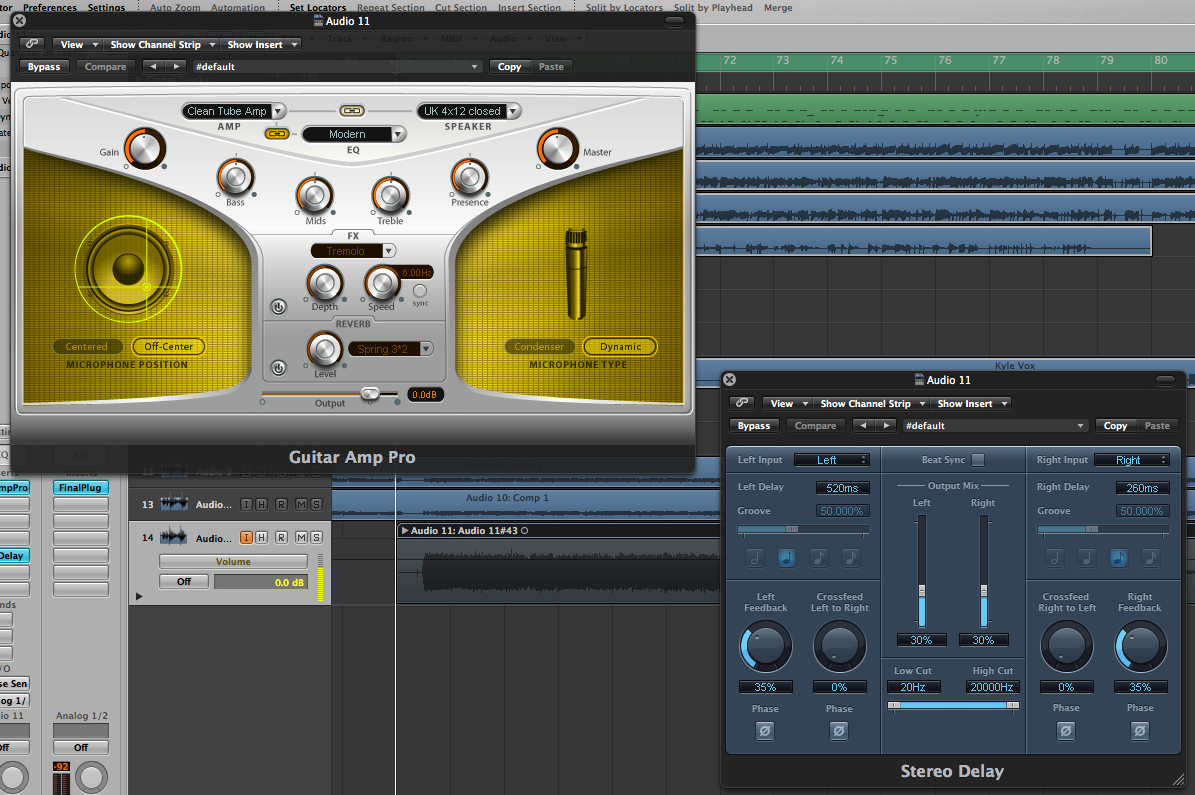
Task: Click Bypass button in Guitar Amp Pro
Action: point(44,67)
